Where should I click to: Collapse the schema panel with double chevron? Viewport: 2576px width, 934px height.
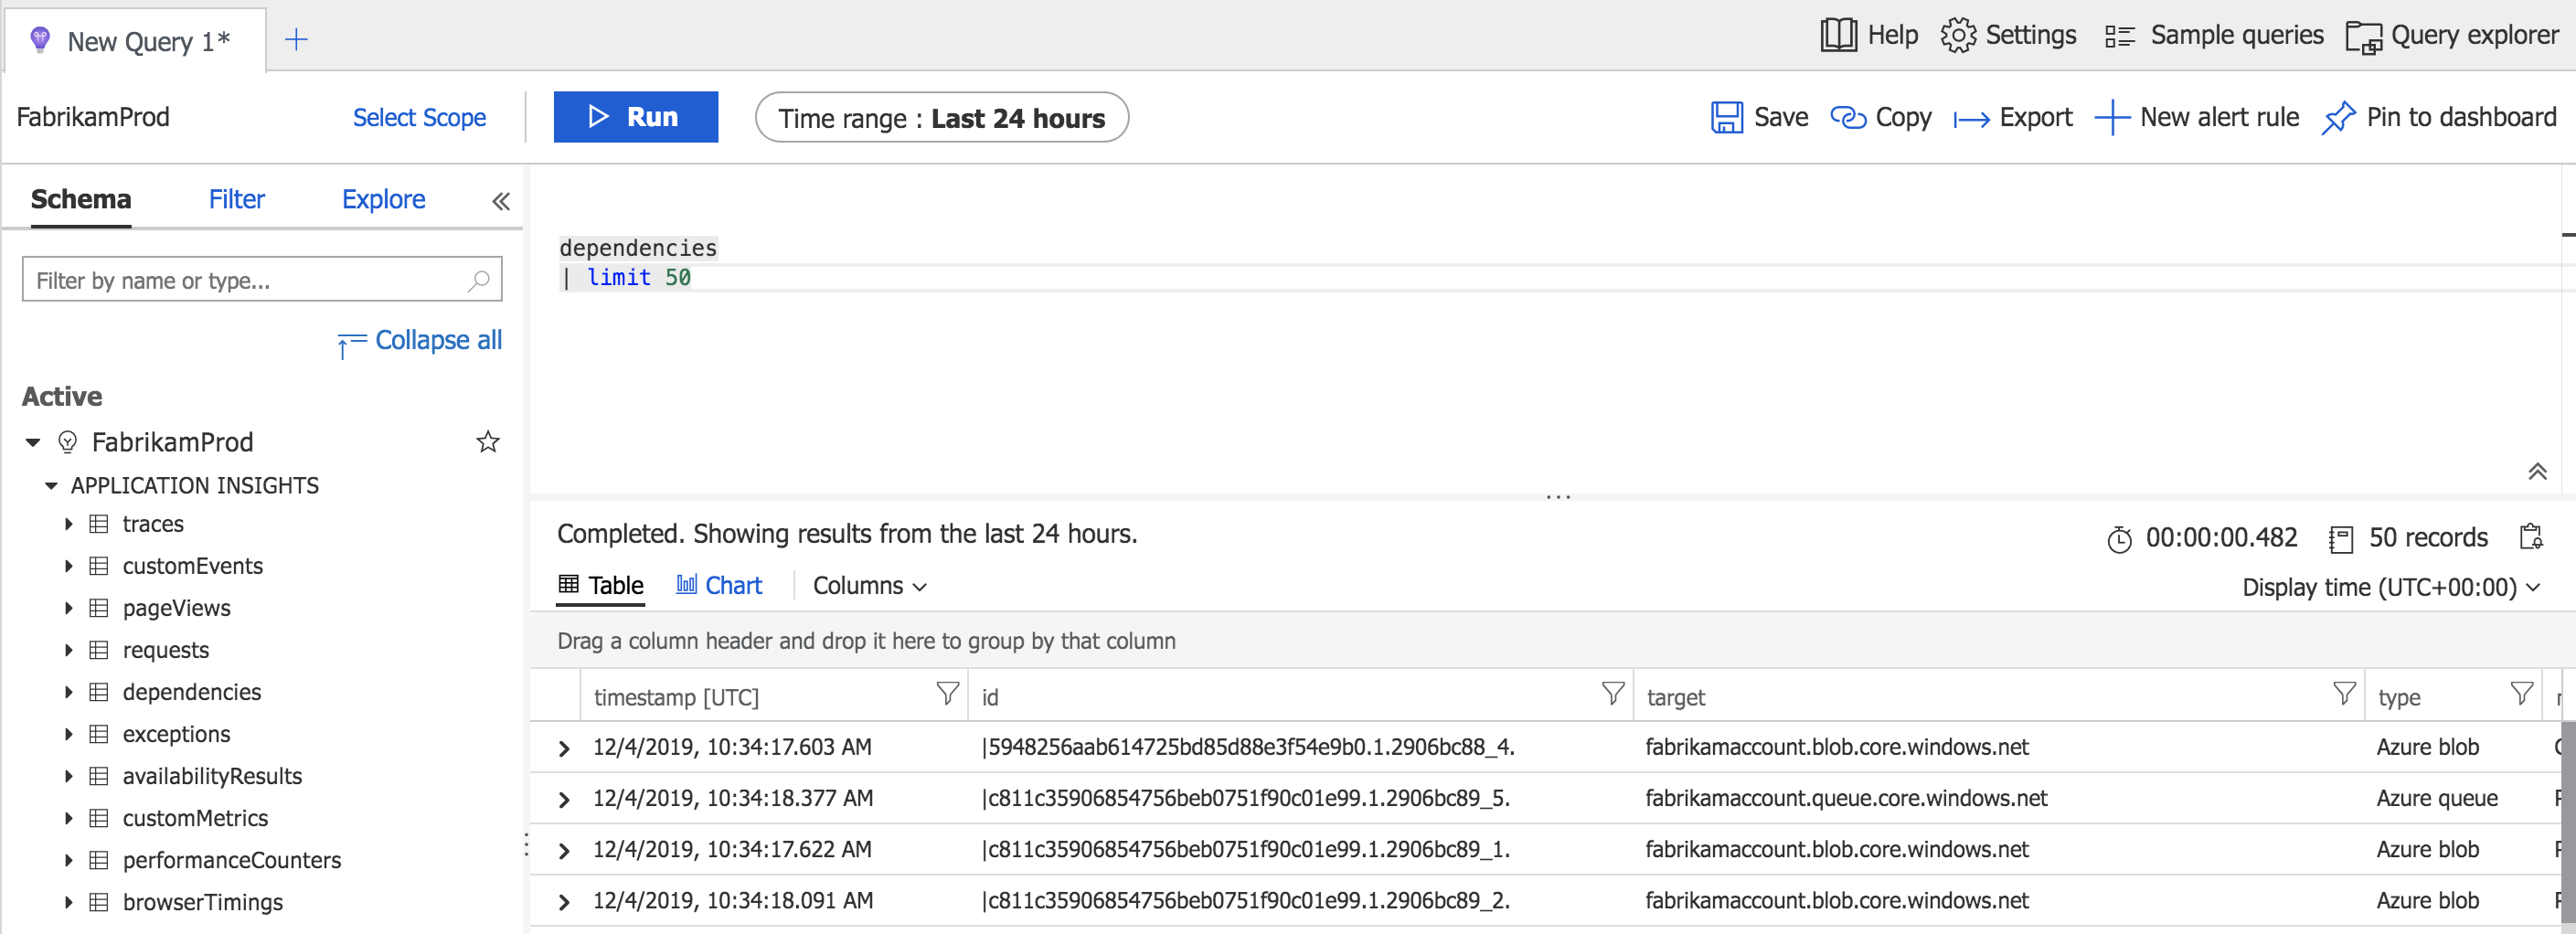[501, 201]
